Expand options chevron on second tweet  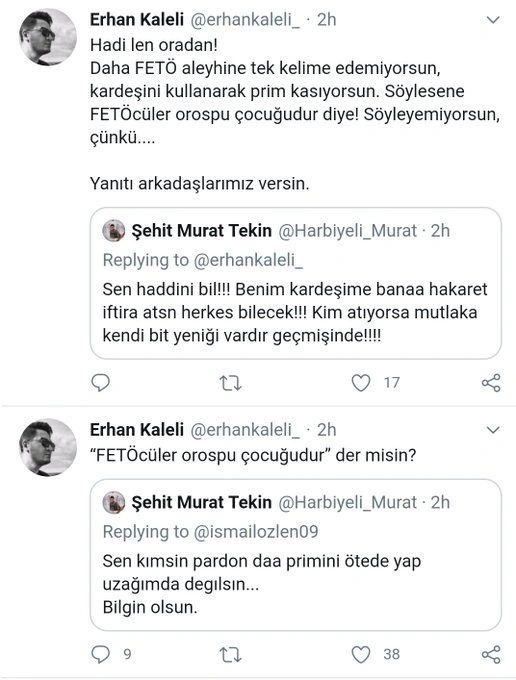[x=493, y=430]
